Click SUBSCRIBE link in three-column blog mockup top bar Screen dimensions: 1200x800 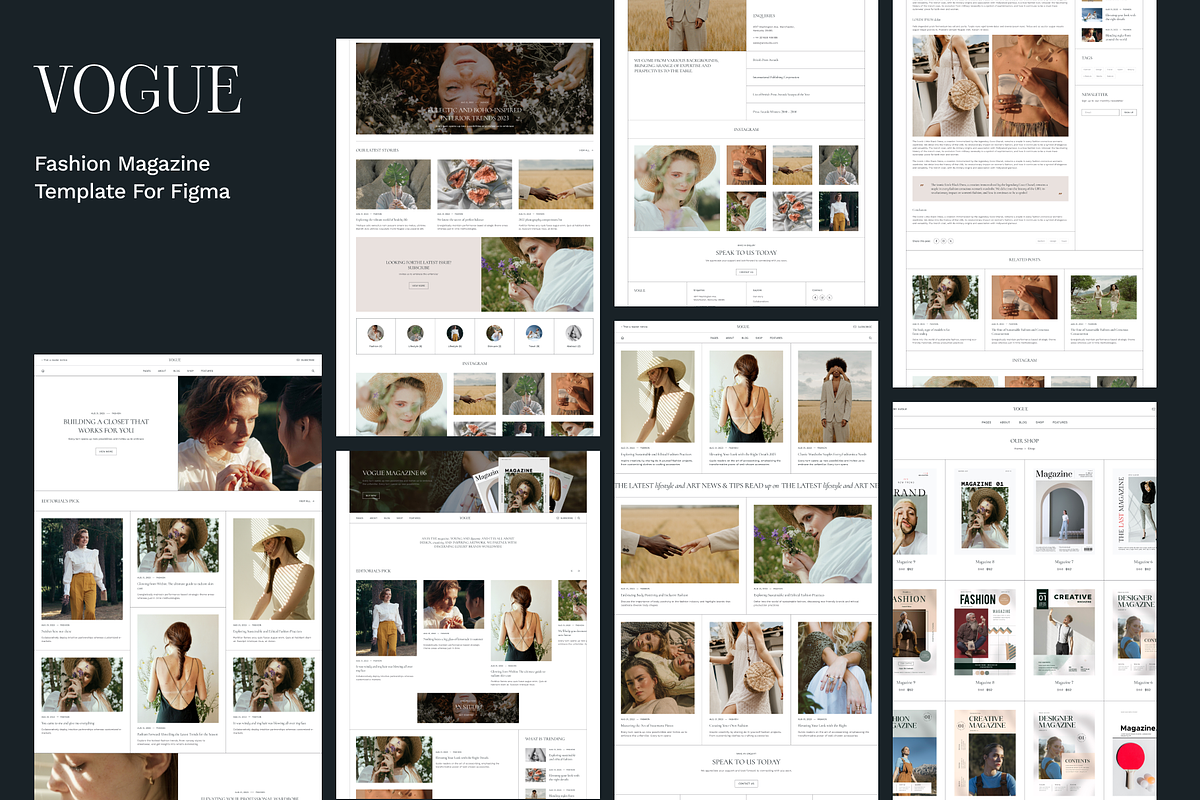click(863, 327)
